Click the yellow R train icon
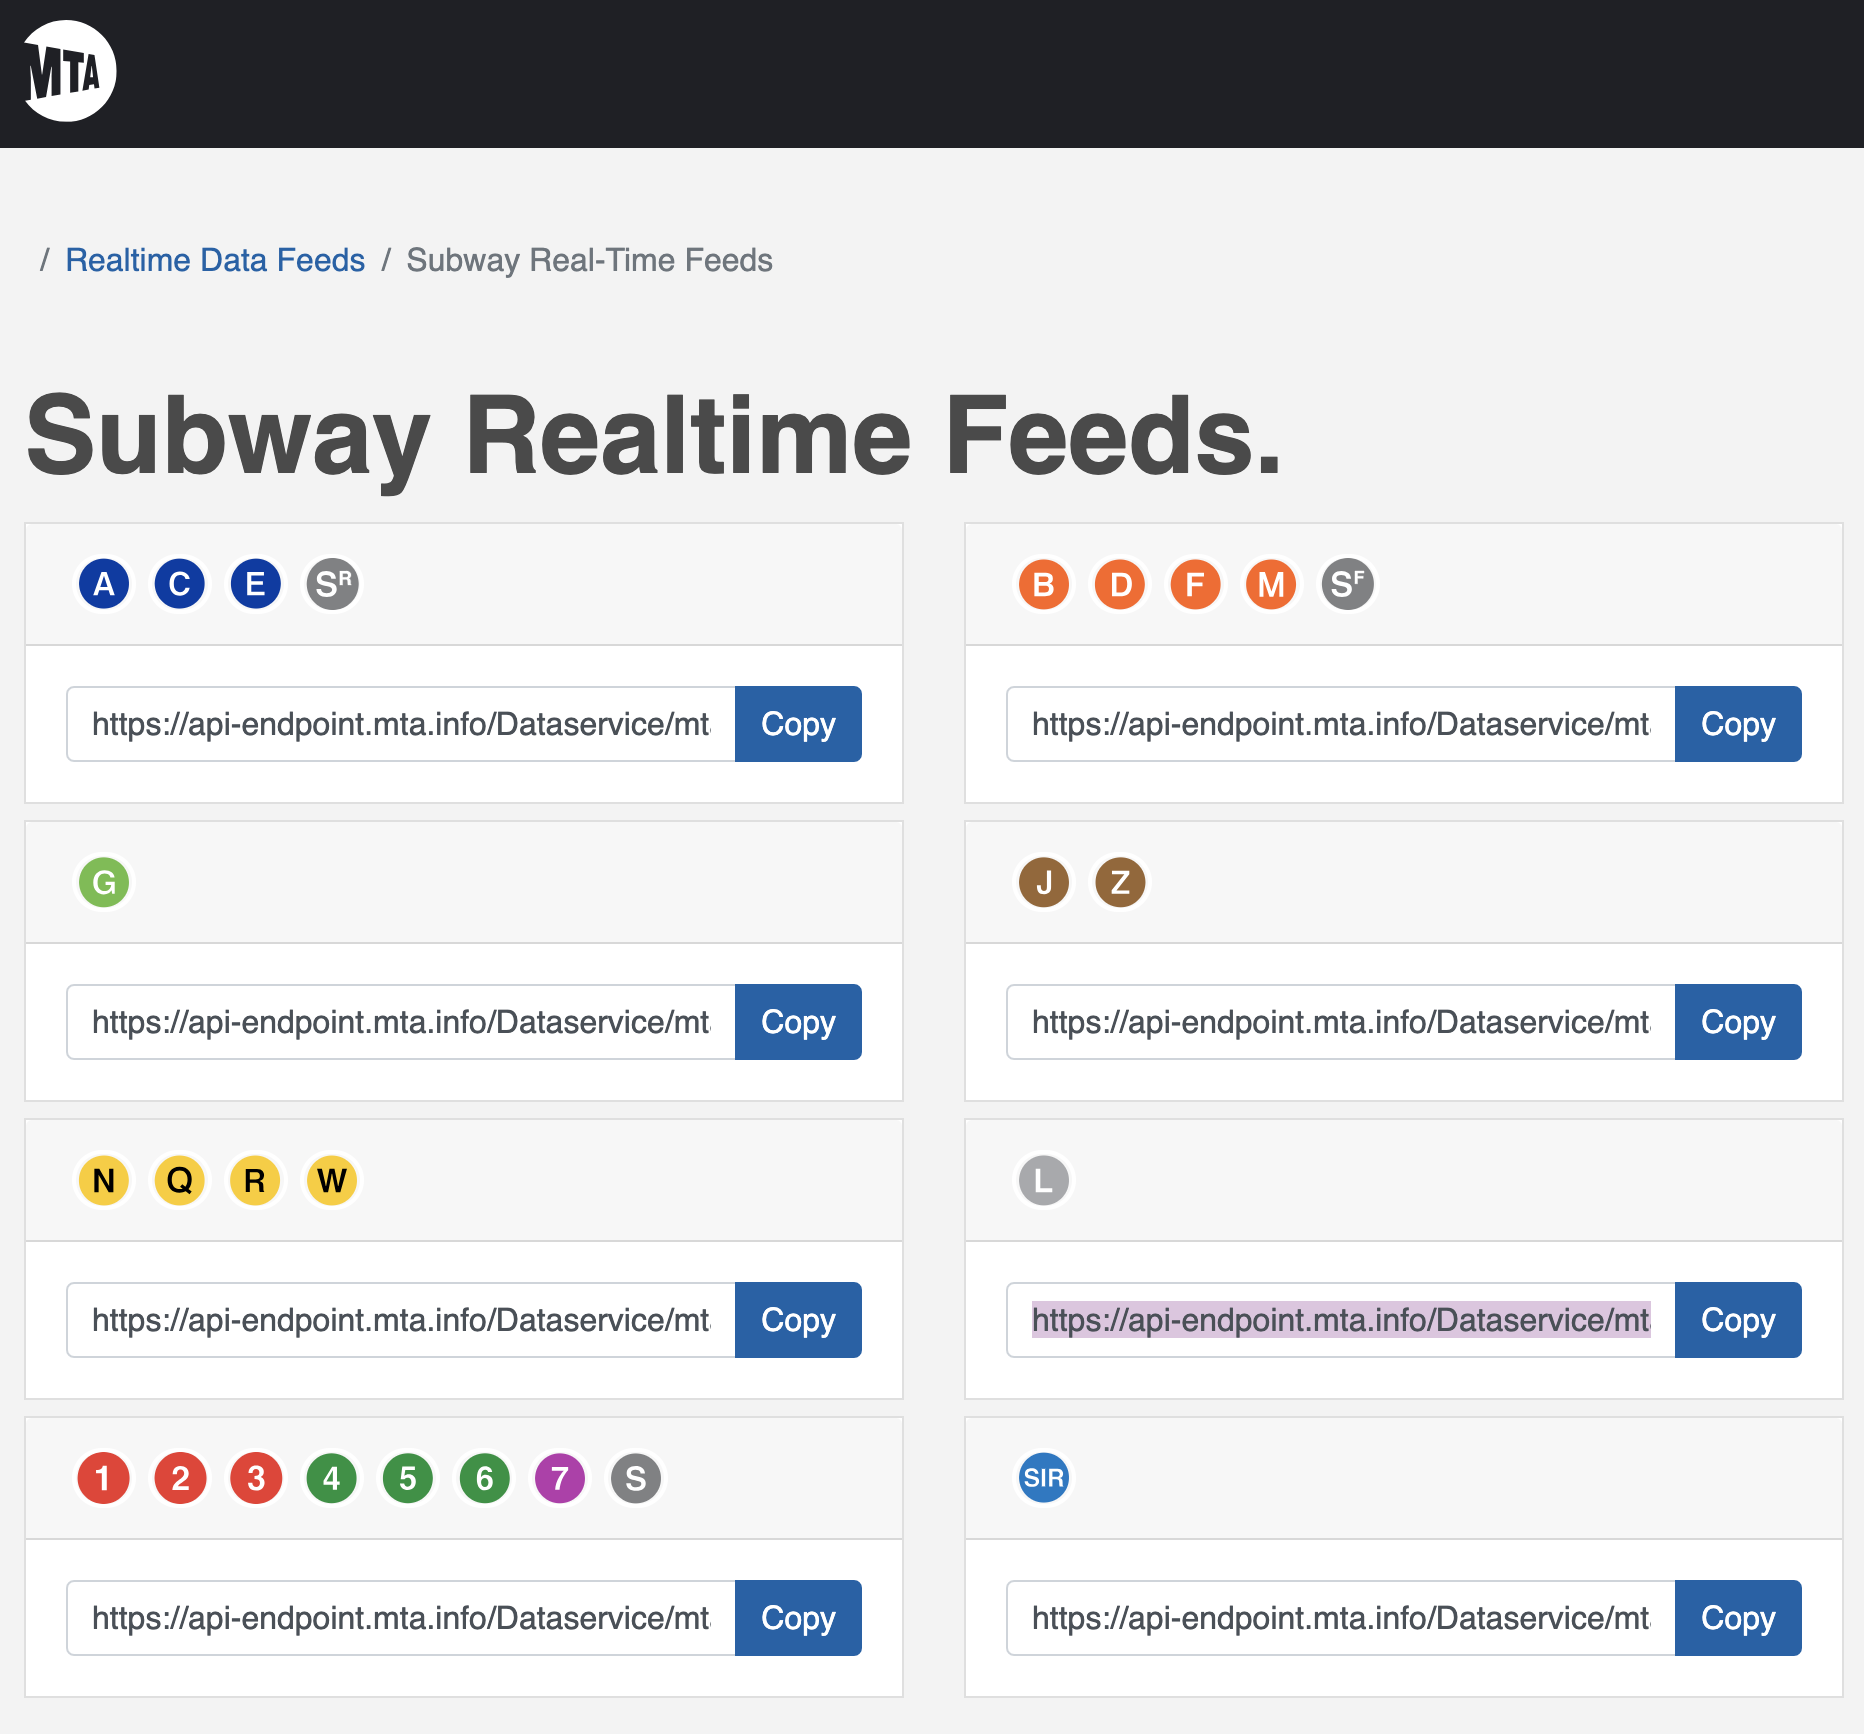This screenshot has height=1734, width=1864. pos(256,1180)
